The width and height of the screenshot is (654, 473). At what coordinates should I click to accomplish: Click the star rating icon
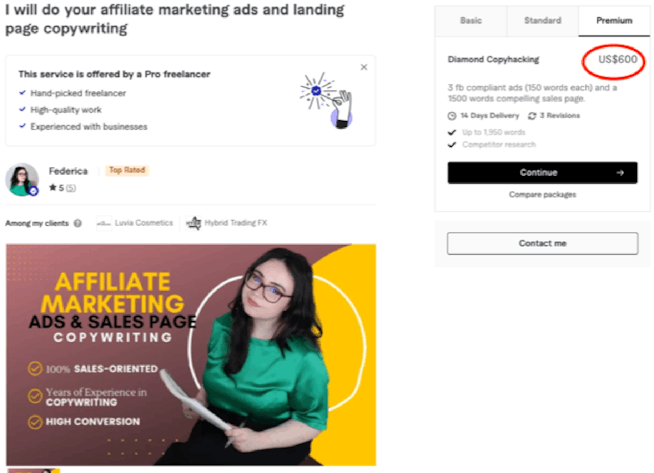click(x=53, y=188)
